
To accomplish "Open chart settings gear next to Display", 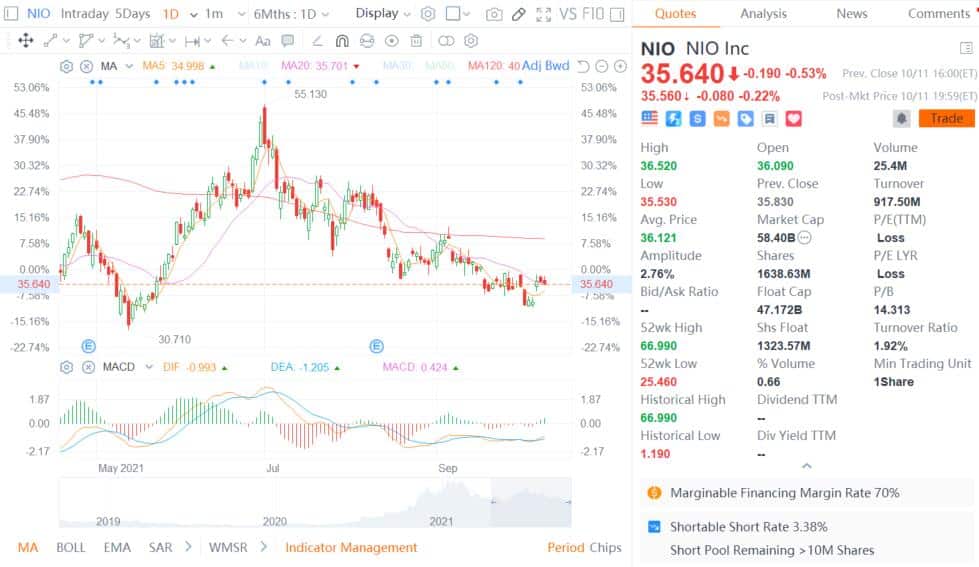I will [x=428, y=14].
